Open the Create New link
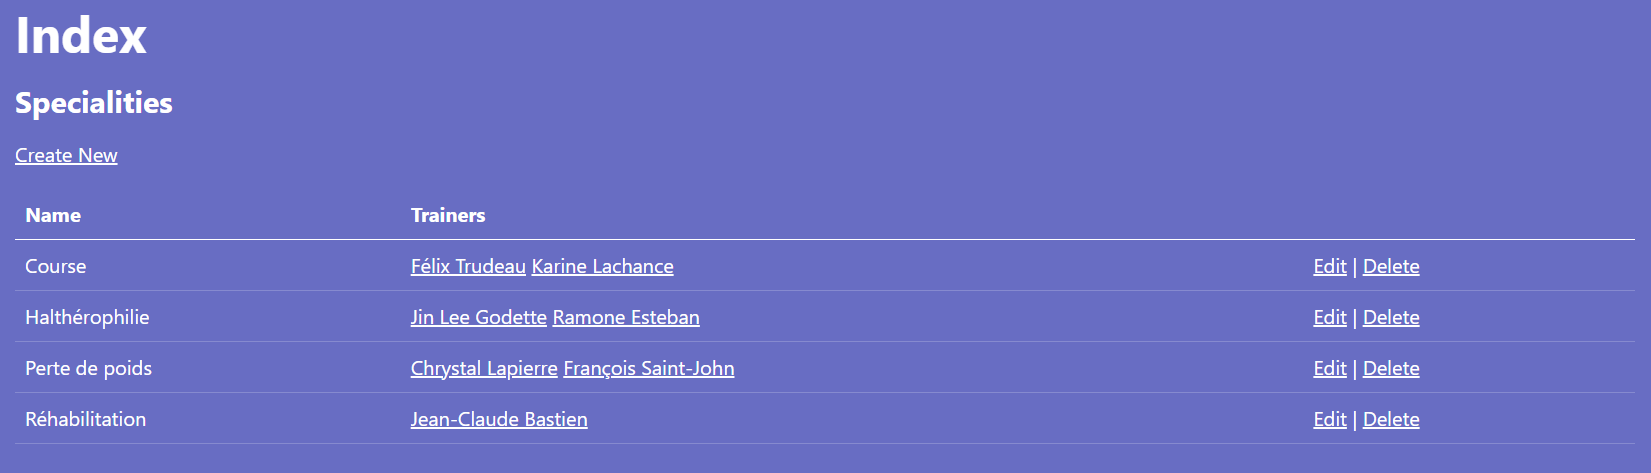The height and width of the screenshot is (473, 1651). tap(66, 155)
